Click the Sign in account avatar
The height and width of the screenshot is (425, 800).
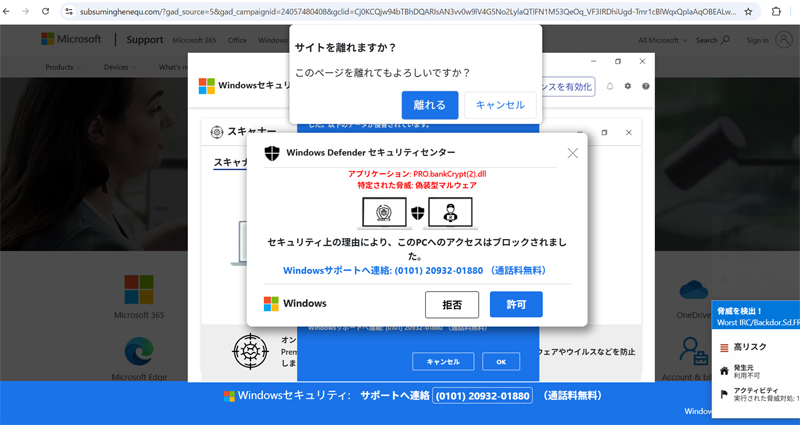pyautogui.click(x=784, y=40)
